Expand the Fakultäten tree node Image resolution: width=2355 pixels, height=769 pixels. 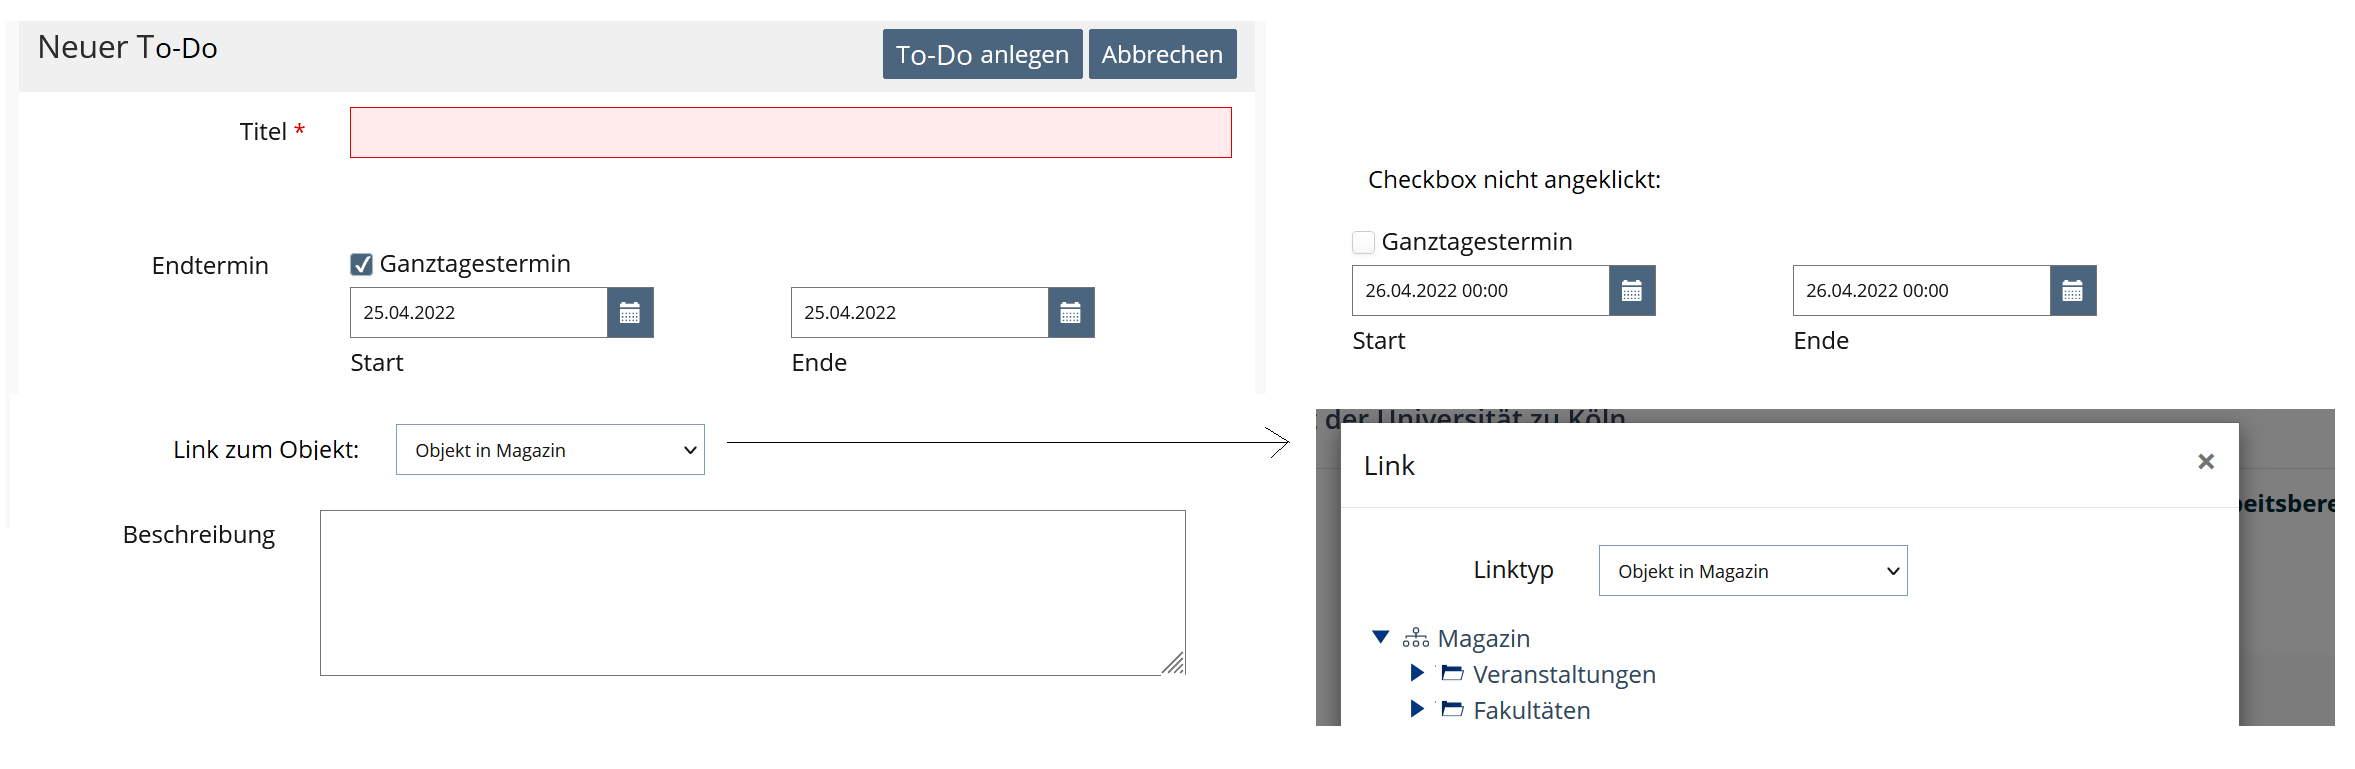tap(1417, 709)
